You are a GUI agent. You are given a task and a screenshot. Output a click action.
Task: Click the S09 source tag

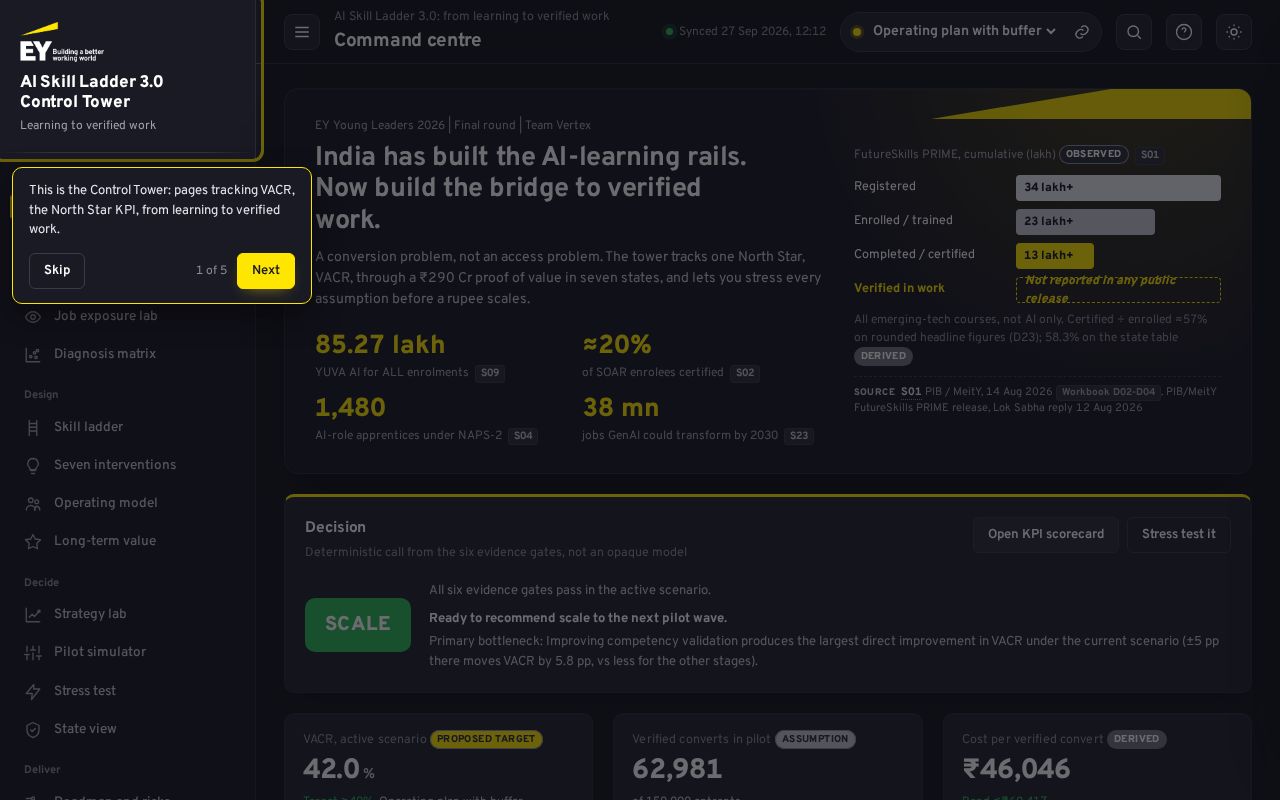tap(490, 373)
